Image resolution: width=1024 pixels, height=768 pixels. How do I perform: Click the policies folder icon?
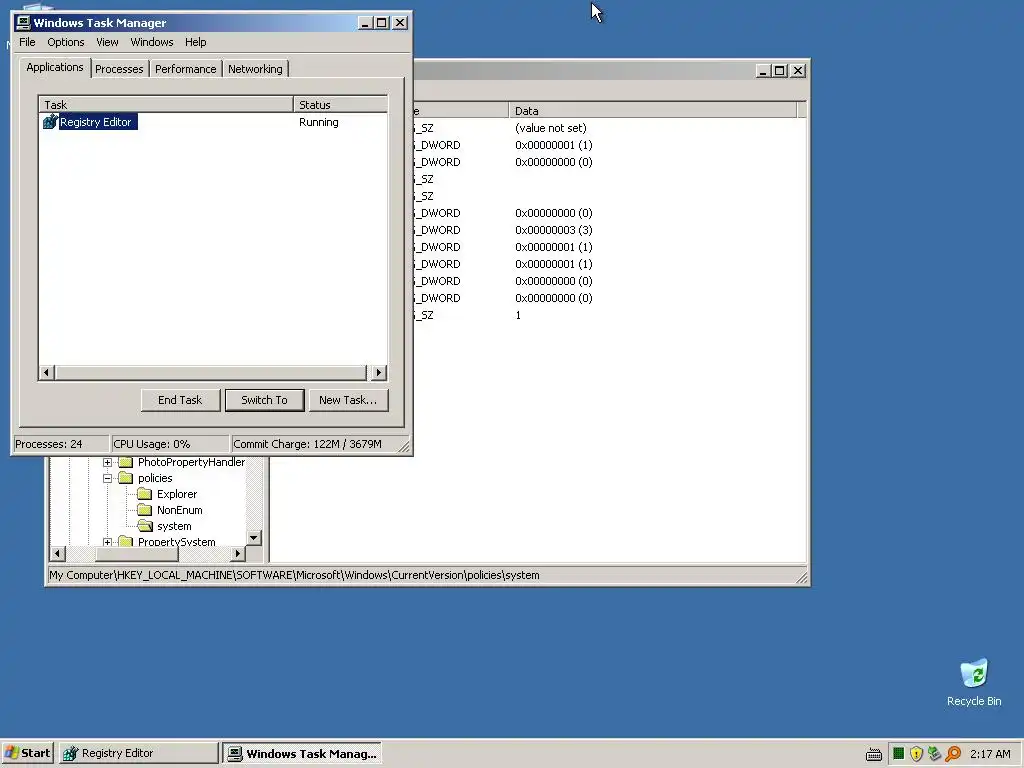(125, 478)
